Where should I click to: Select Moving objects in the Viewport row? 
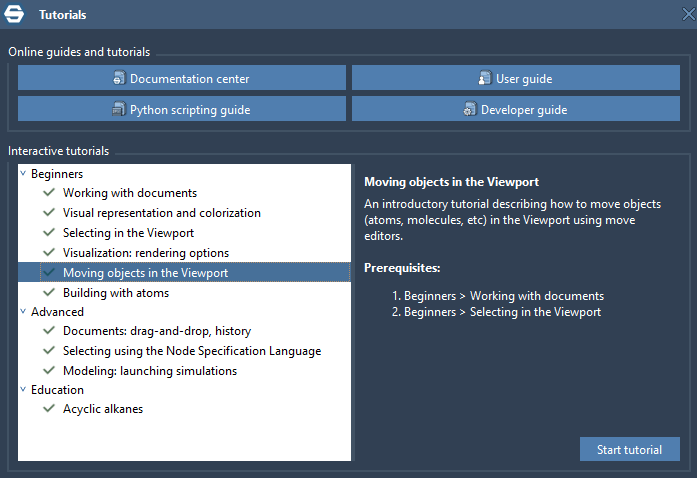(184, 272)
